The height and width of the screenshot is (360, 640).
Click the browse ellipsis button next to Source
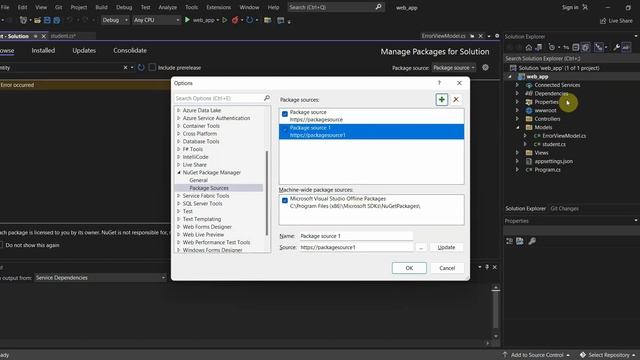click(x=421, y=247)
